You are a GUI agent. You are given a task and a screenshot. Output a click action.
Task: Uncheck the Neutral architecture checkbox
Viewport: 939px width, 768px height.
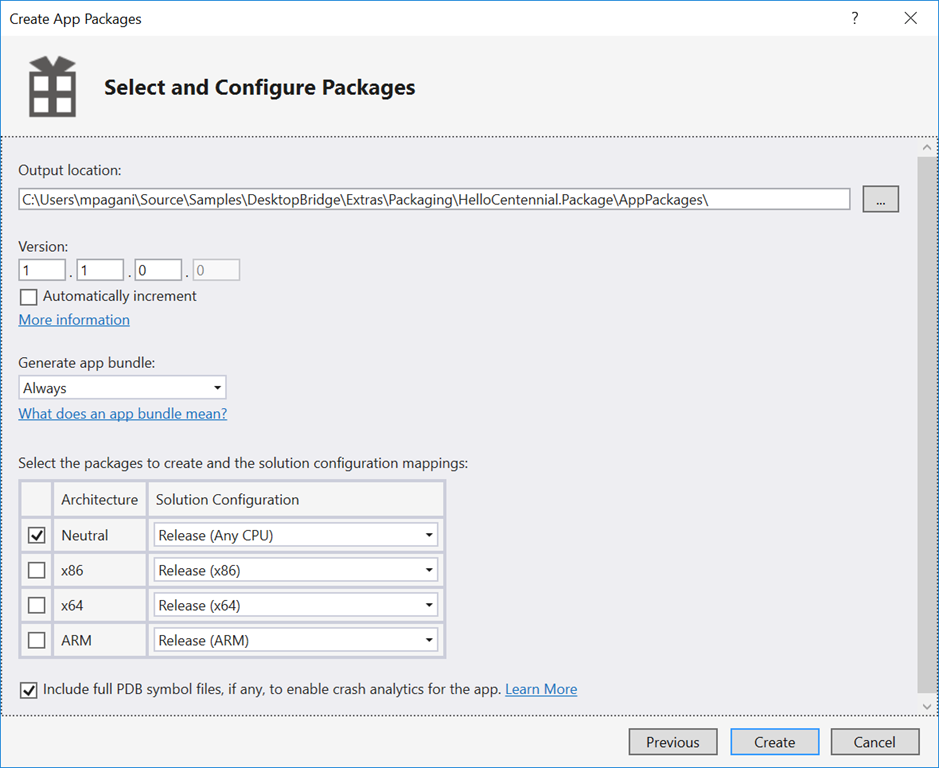tap(37, 536)
